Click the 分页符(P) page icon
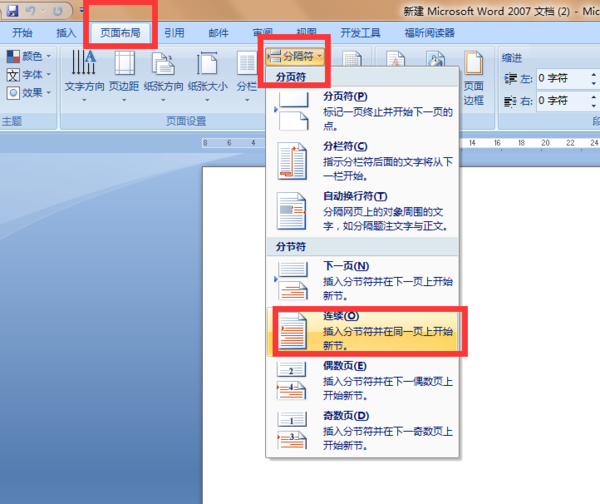The height and width of the screenshot is (504, 600). pyautogui.click(x=293, y=111)
